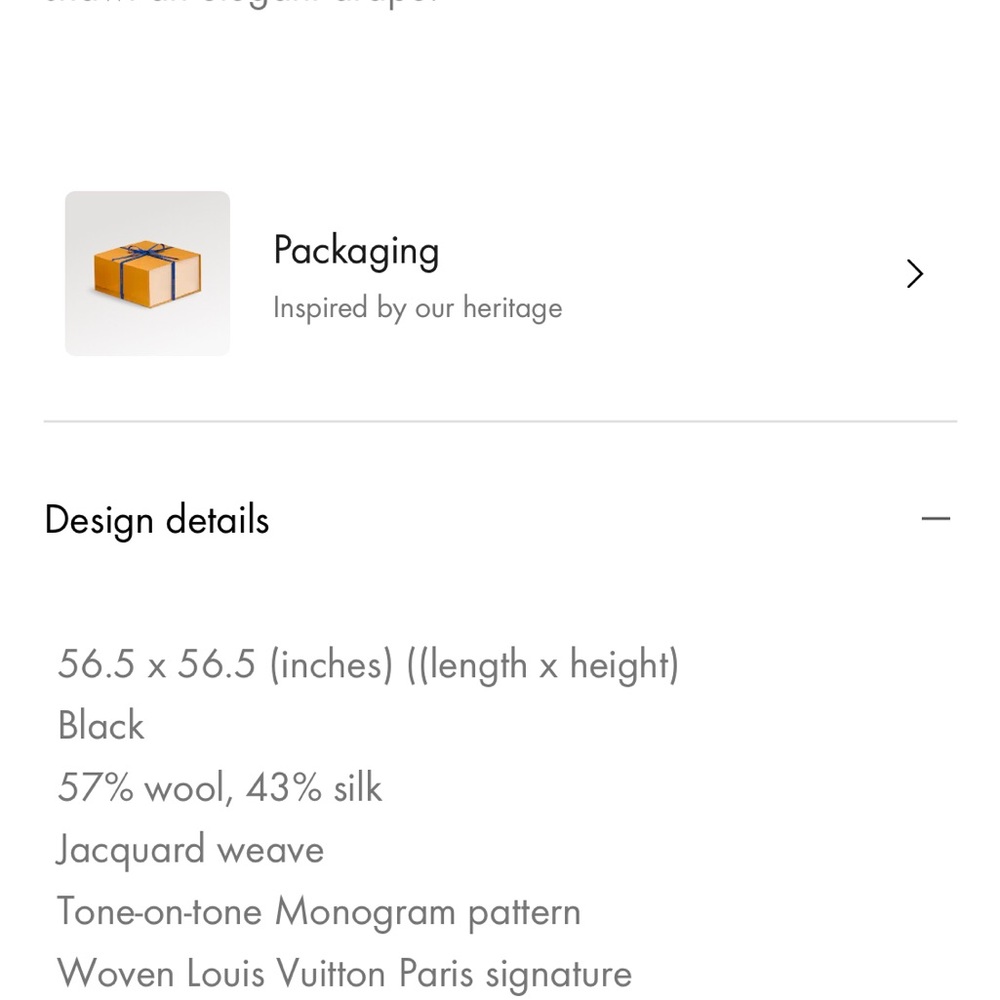Open the Packaging box thumbnail image
This screenshot has height=1000, width=1000.
tap(147, 273)
